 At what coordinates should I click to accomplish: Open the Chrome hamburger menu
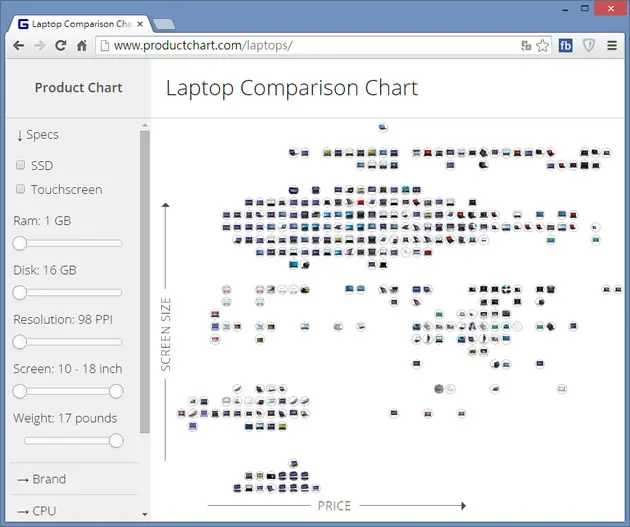(x=612, y=46)
